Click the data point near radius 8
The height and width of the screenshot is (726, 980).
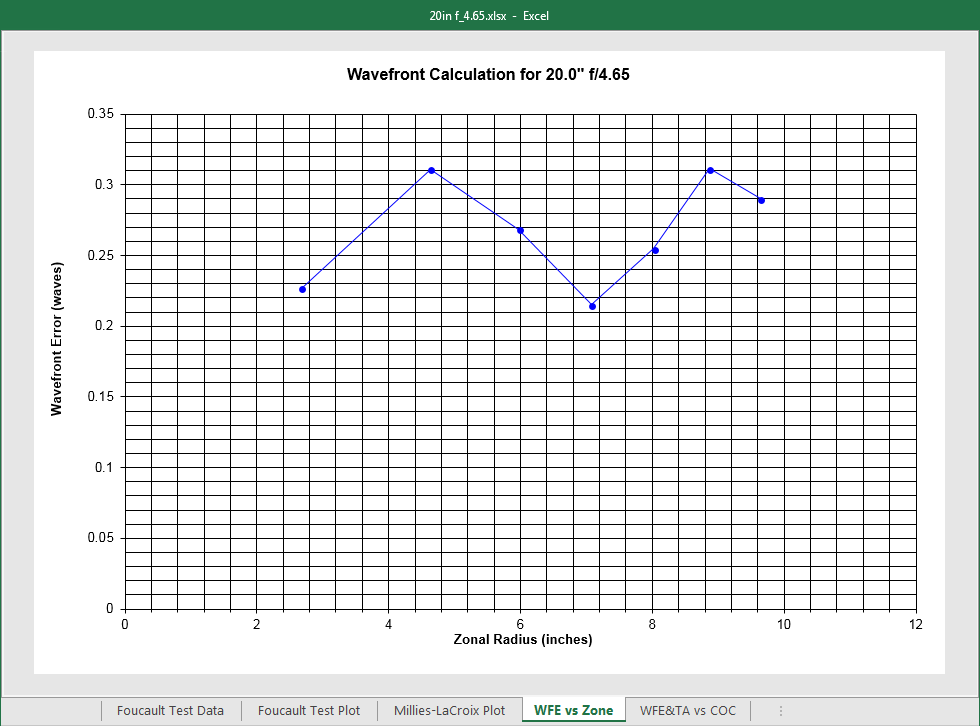(x=655, y=250)
